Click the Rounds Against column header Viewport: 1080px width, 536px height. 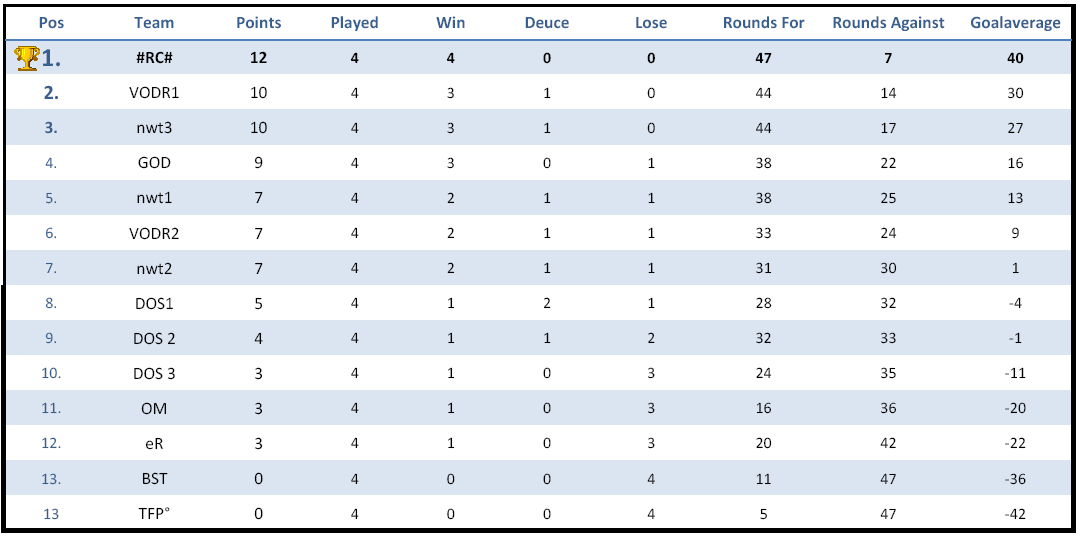click(x=889, y=23)
